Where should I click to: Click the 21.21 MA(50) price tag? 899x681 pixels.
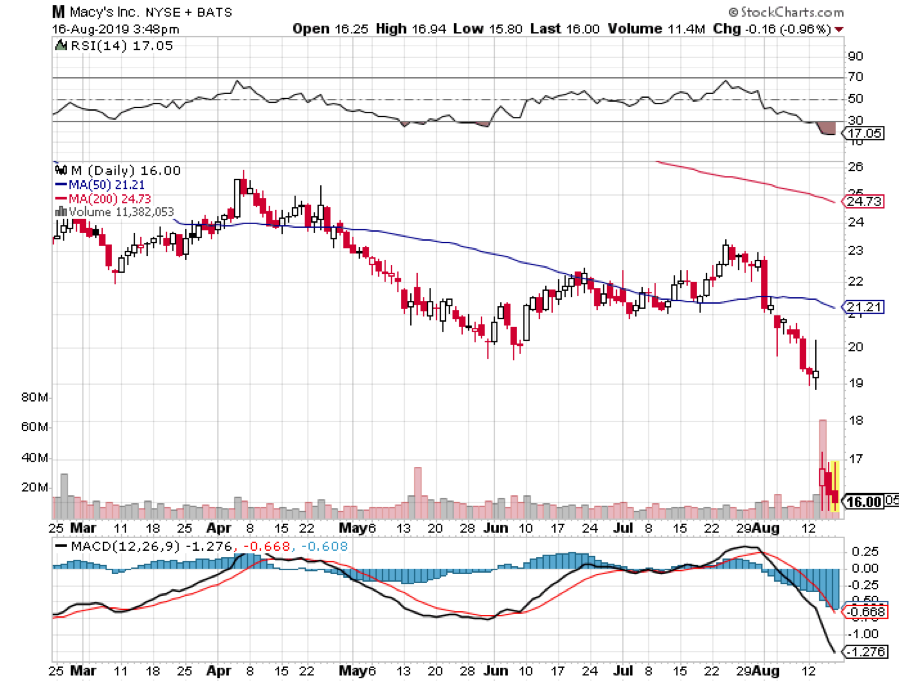pos(864,307)
